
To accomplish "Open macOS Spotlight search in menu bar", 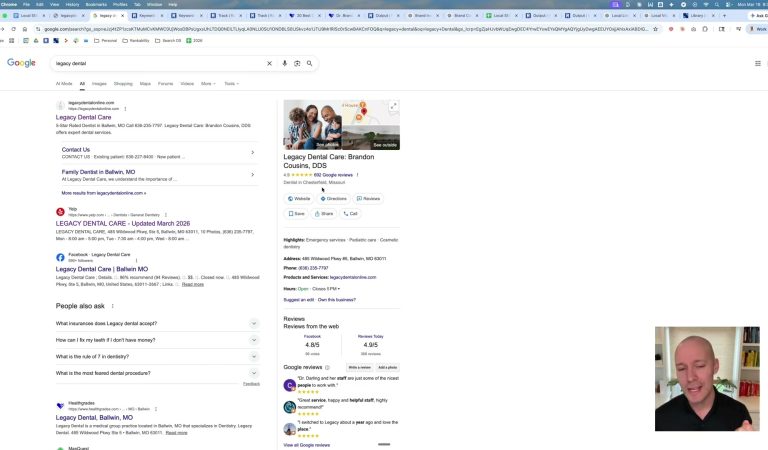I will pyautogui.click(x=717, y=4).
